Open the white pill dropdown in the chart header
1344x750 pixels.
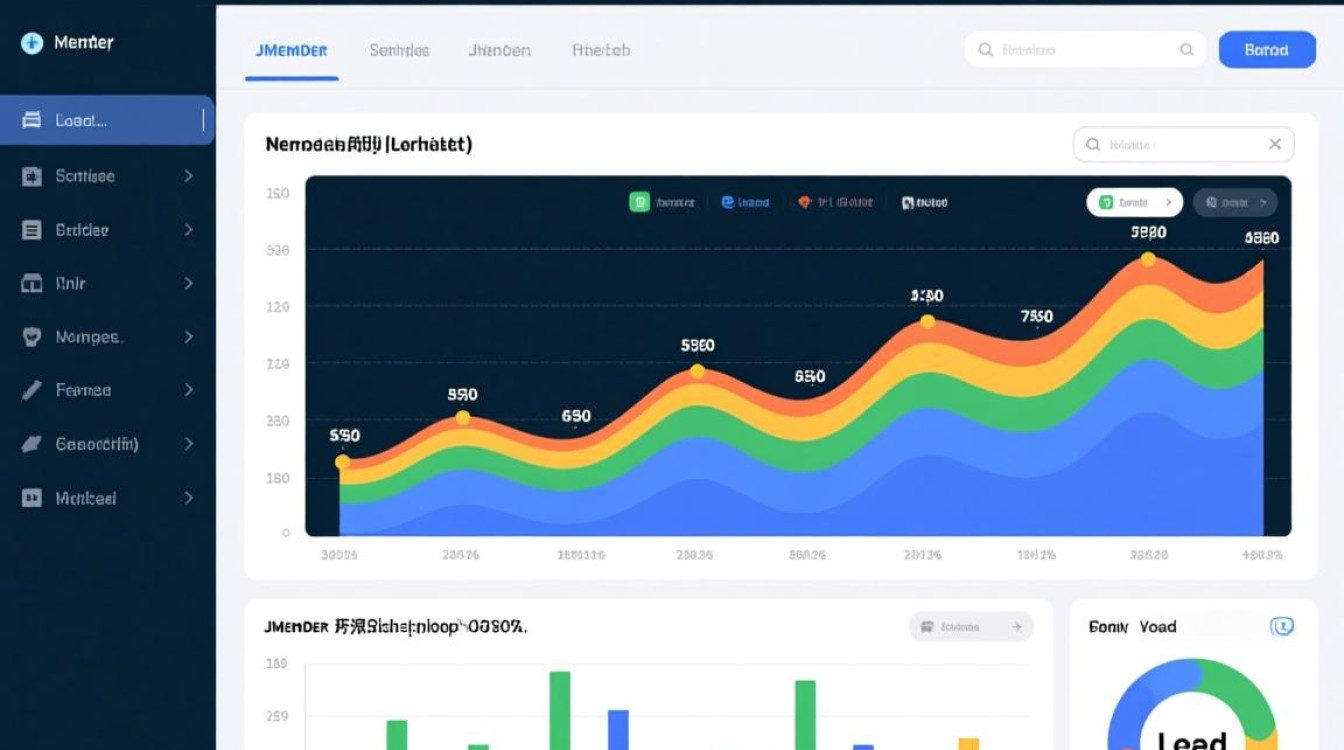pyautogui.click(x=1134, y=203)
